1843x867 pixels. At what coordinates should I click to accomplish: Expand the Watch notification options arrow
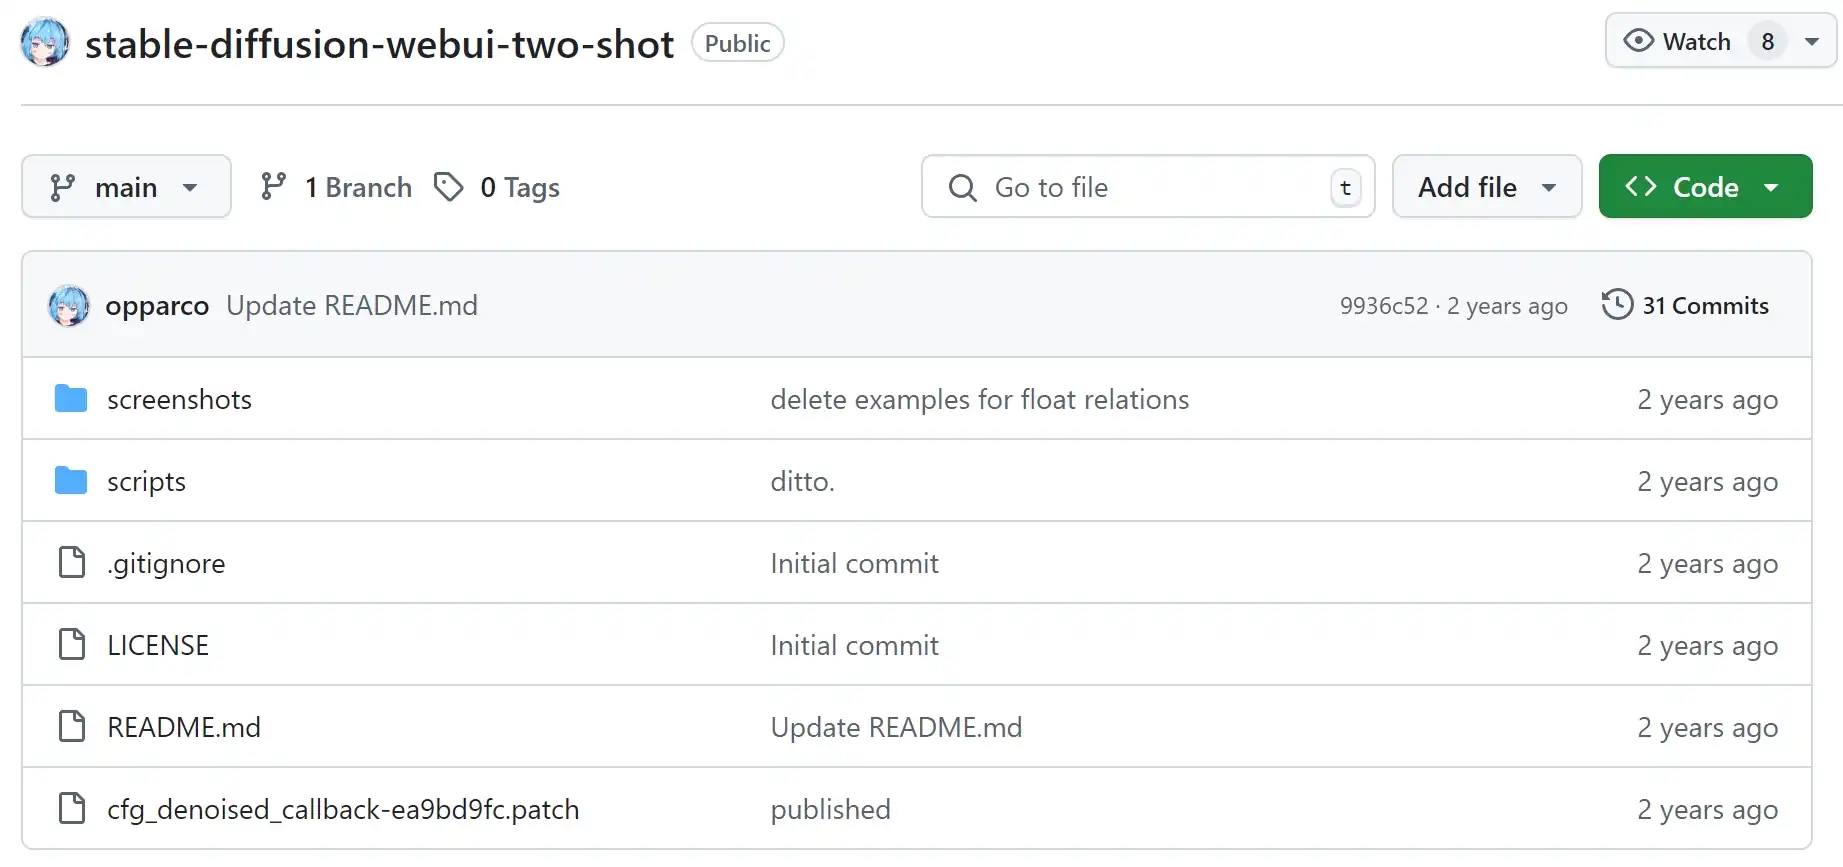click(x=1812, y=42)
